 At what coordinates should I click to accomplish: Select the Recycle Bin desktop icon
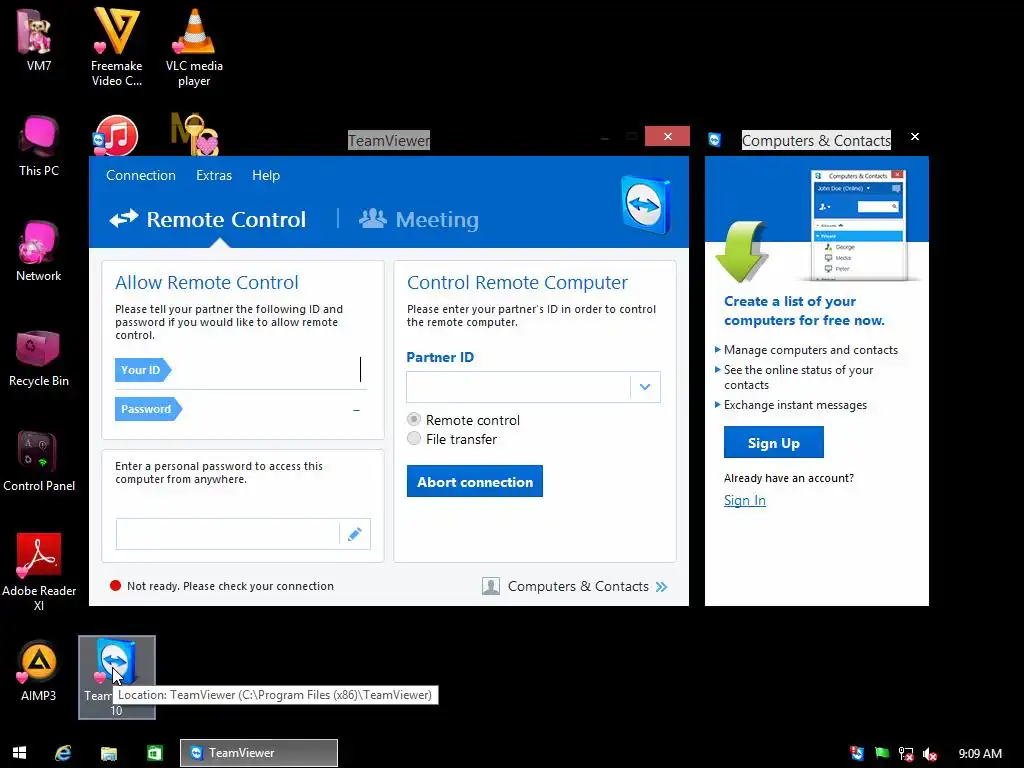pyautogui.click(x=39, y=358)
